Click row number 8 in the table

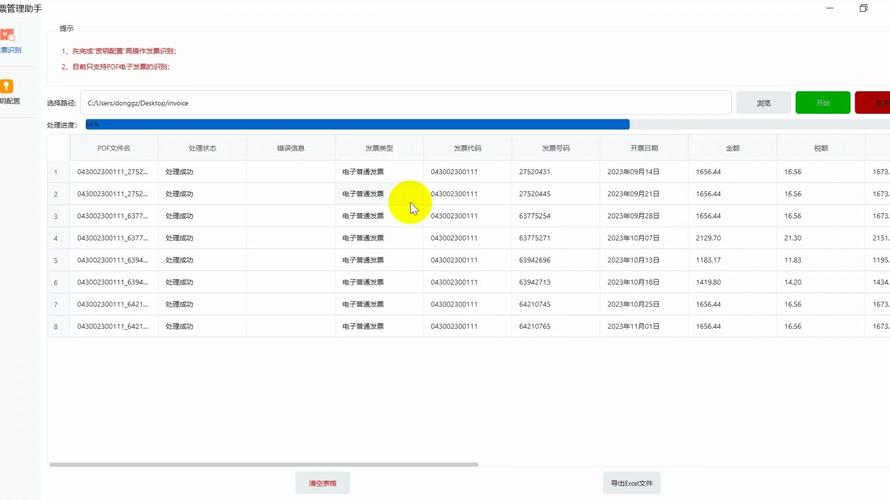pyautogui.click(x=56, y=326)
